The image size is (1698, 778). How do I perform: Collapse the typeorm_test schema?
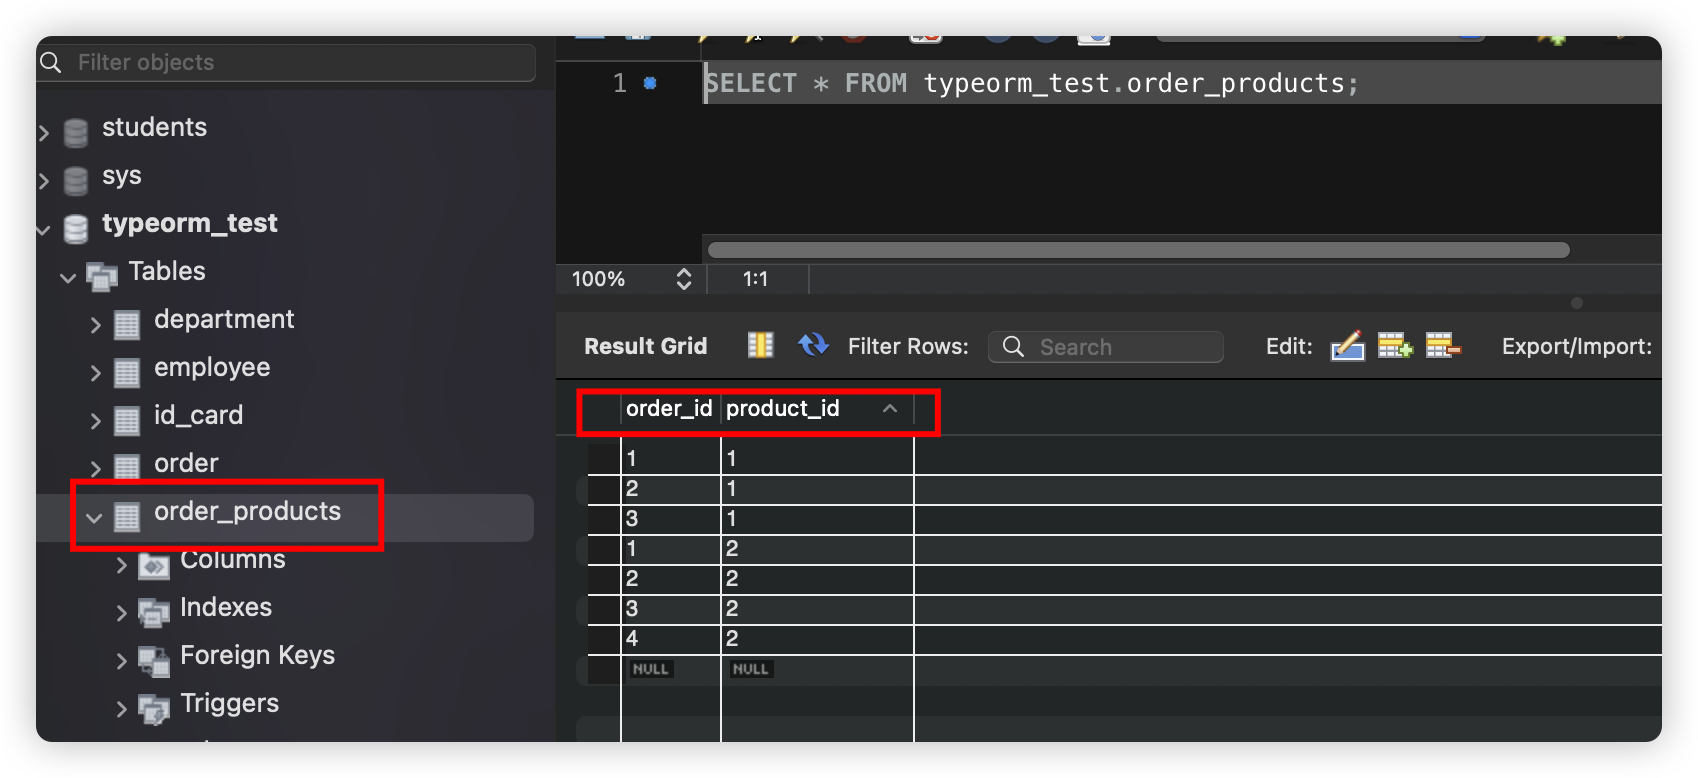coord(44,229)
